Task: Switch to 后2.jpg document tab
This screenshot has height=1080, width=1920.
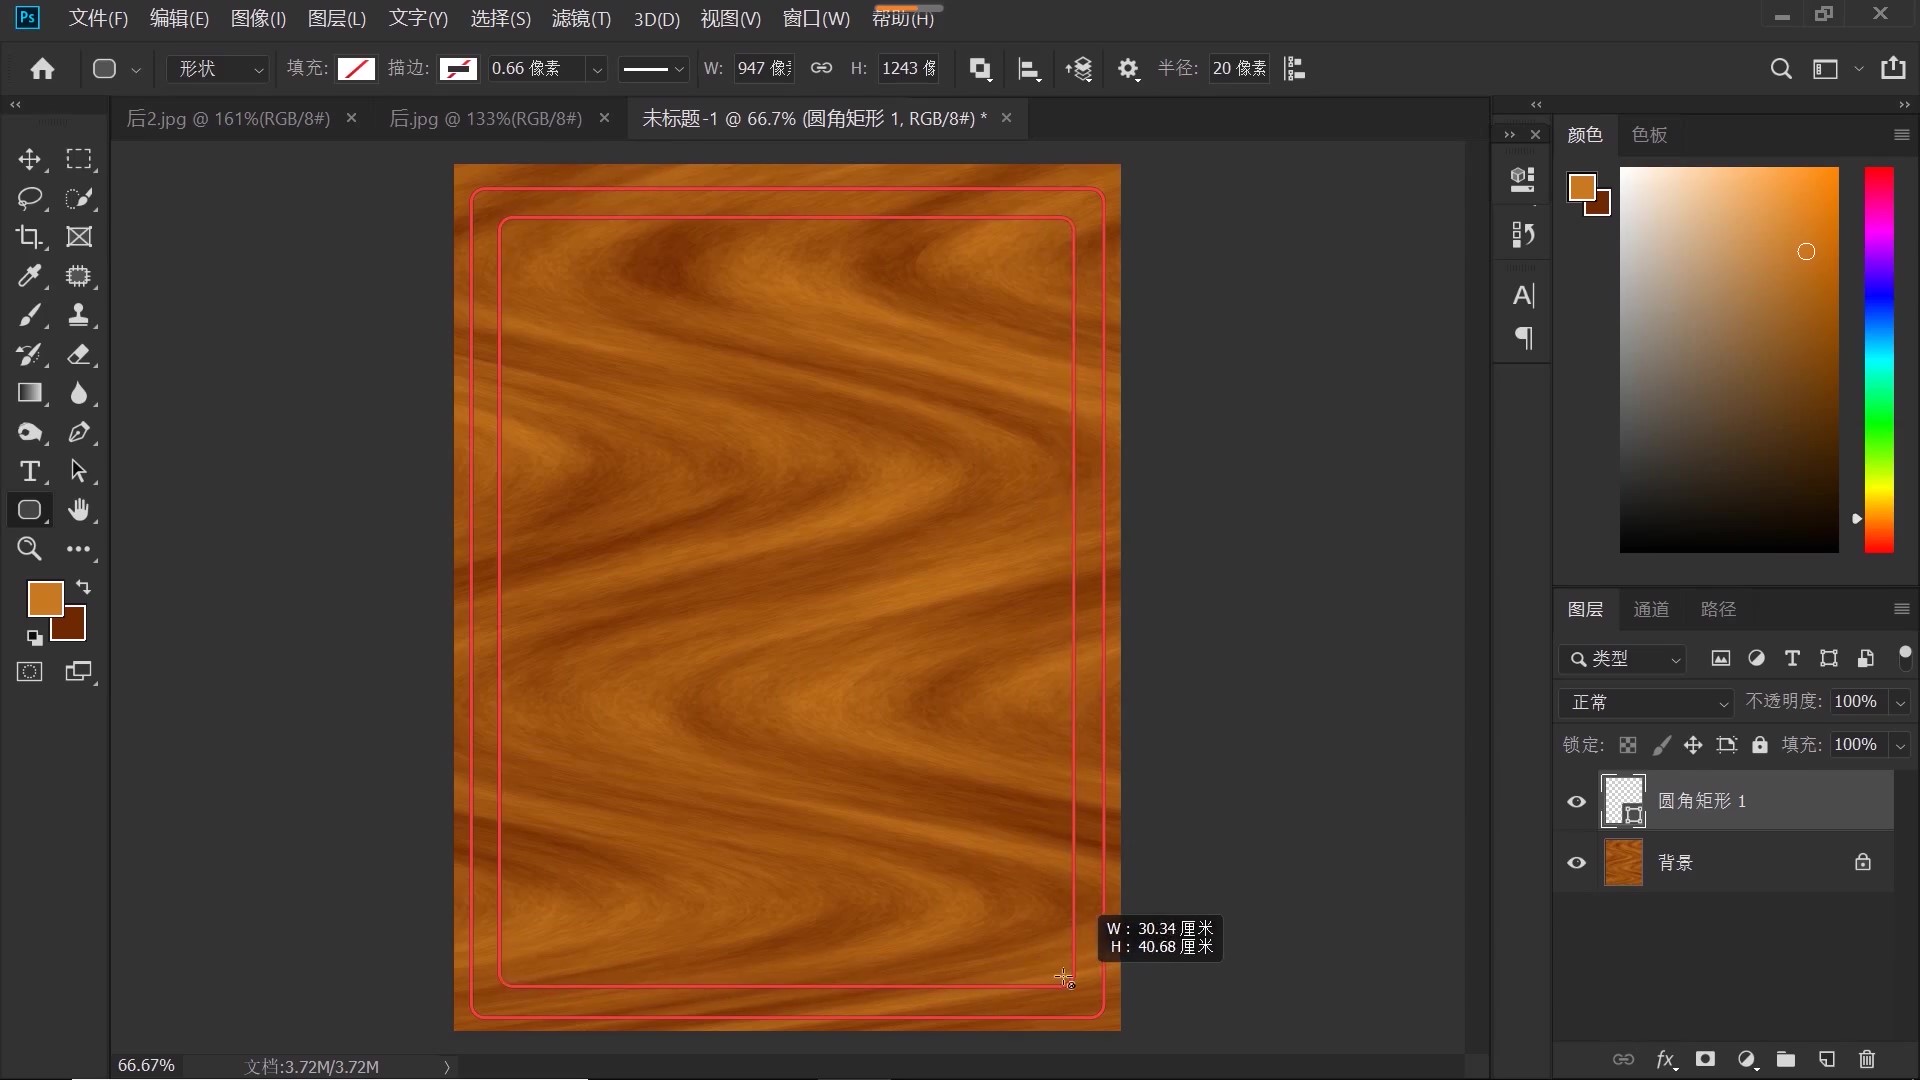Action: coord(228,118)
